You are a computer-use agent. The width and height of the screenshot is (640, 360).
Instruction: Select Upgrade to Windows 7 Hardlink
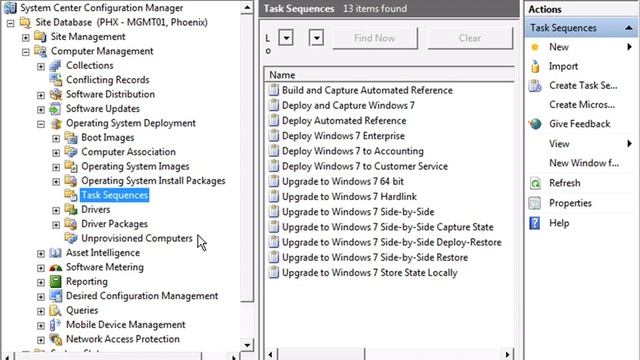point(349,196)
